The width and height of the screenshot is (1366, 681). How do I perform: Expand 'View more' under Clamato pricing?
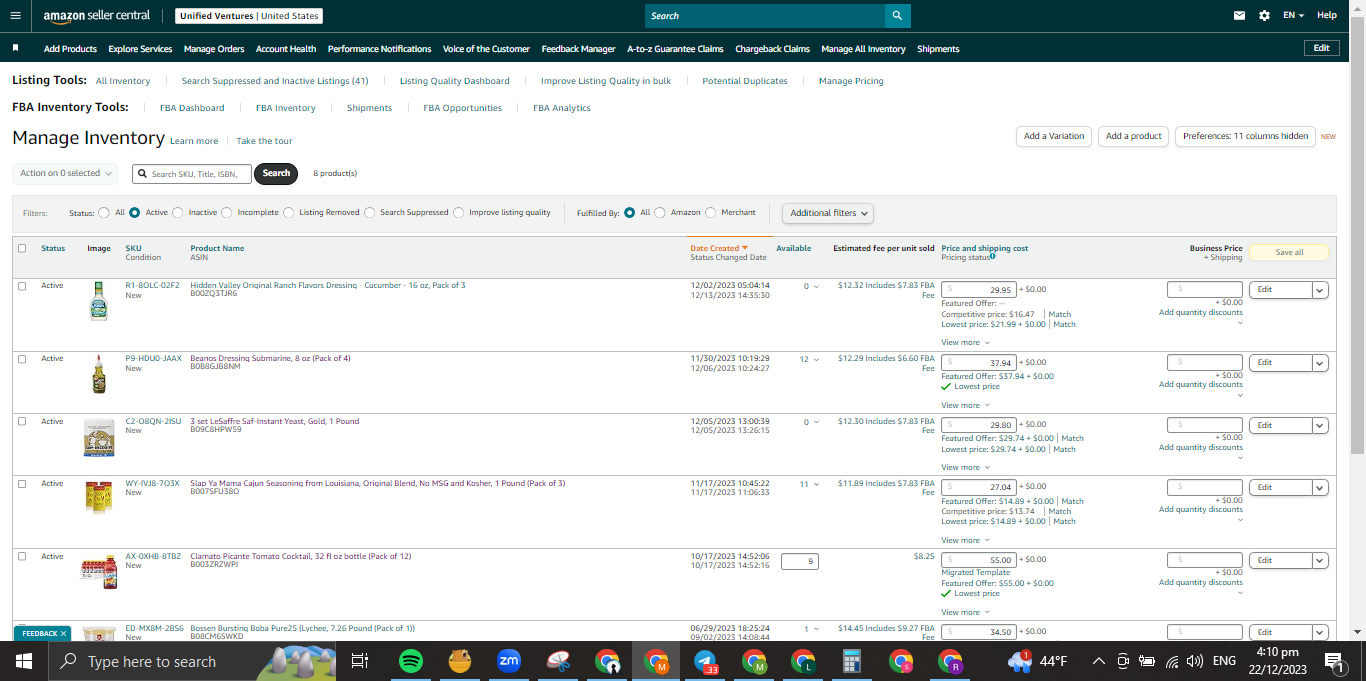[x=966, y=612]
